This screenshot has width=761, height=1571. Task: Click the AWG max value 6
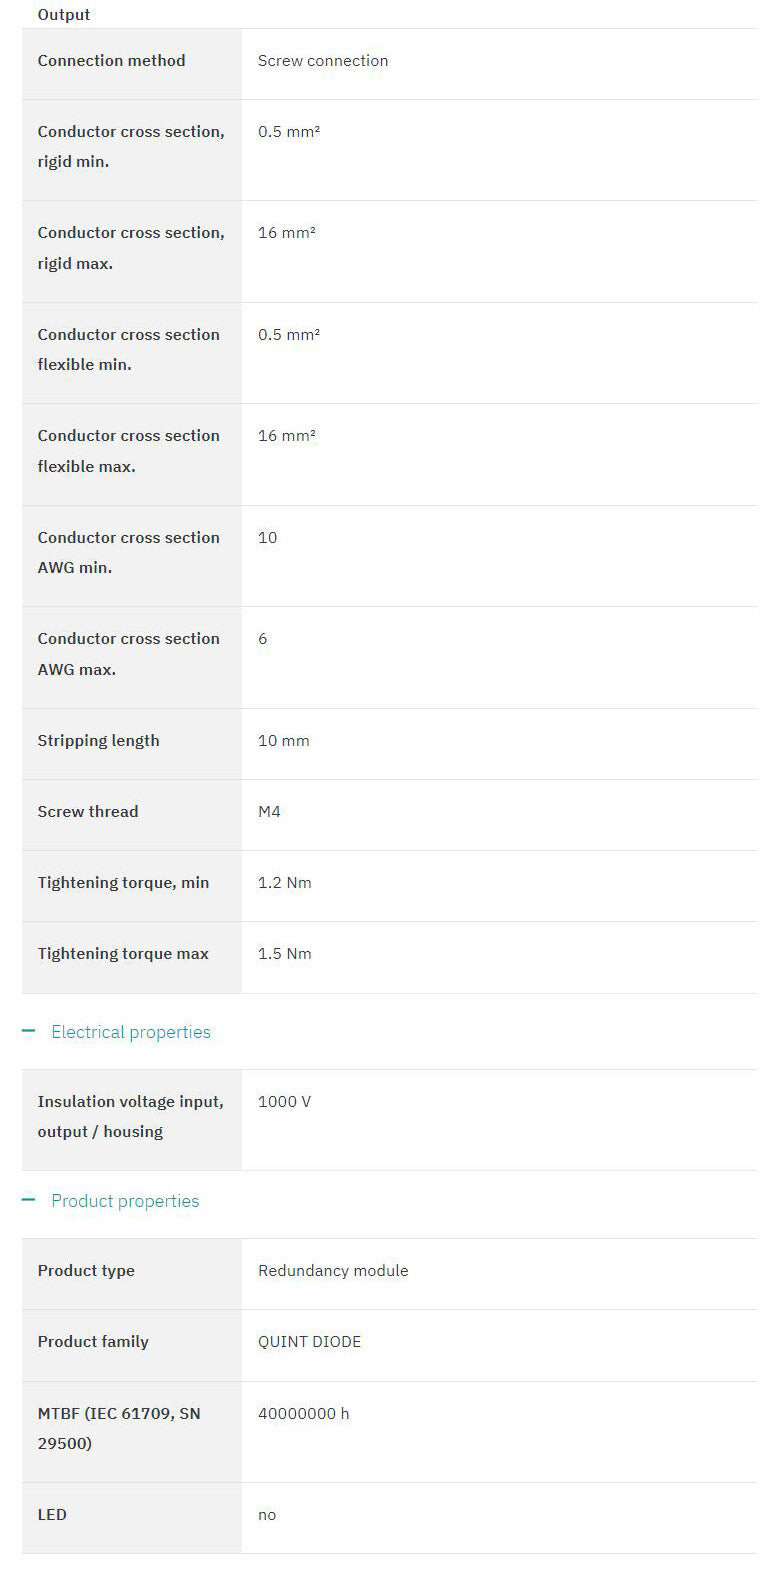[263, 639]
